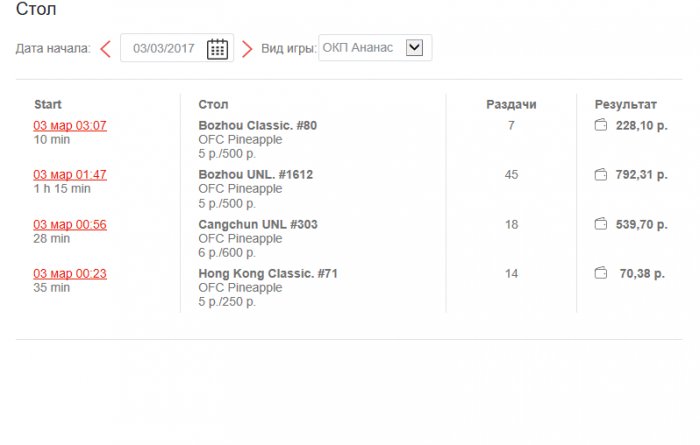Screen dimensions: 700x445
Task: Open the 03 мар 00:56 session link
Action: pyautogui.click(x=70, y=224)
